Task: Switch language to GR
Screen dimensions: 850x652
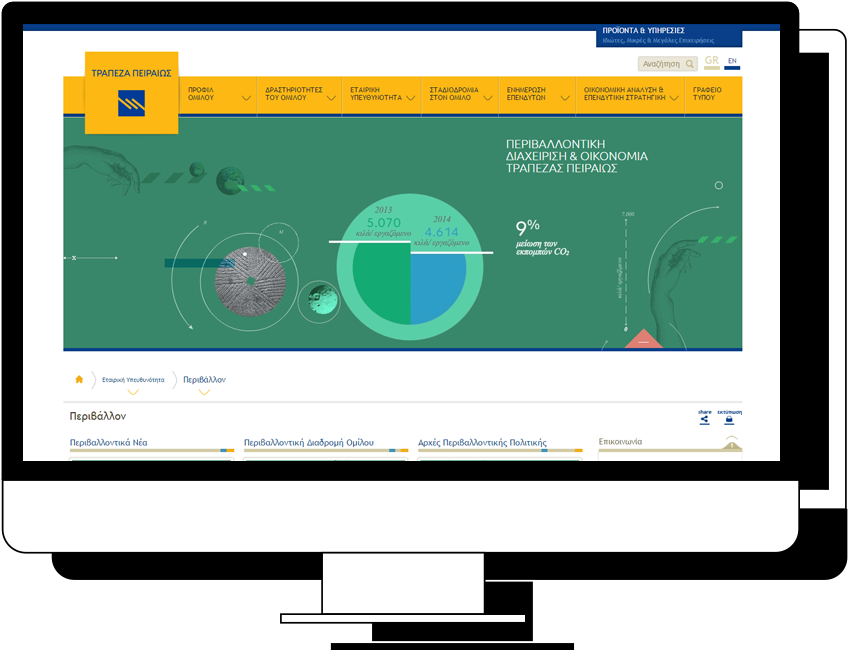Action: pos(711,61)
